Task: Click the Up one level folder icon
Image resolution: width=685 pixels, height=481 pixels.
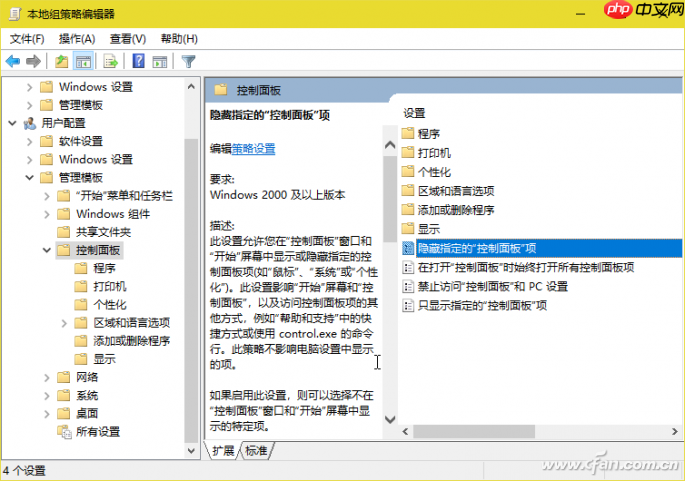Action: [x=62, y=62]
